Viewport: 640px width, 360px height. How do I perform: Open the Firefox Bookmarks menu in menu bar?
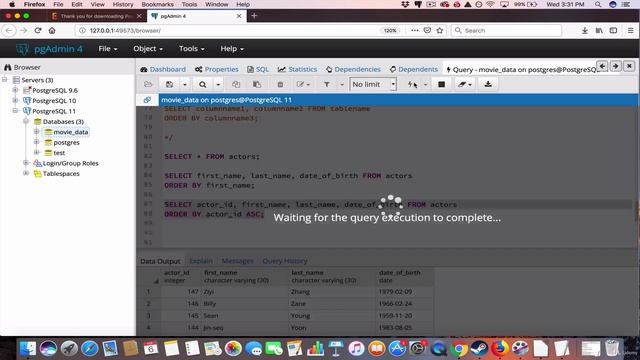157,4
